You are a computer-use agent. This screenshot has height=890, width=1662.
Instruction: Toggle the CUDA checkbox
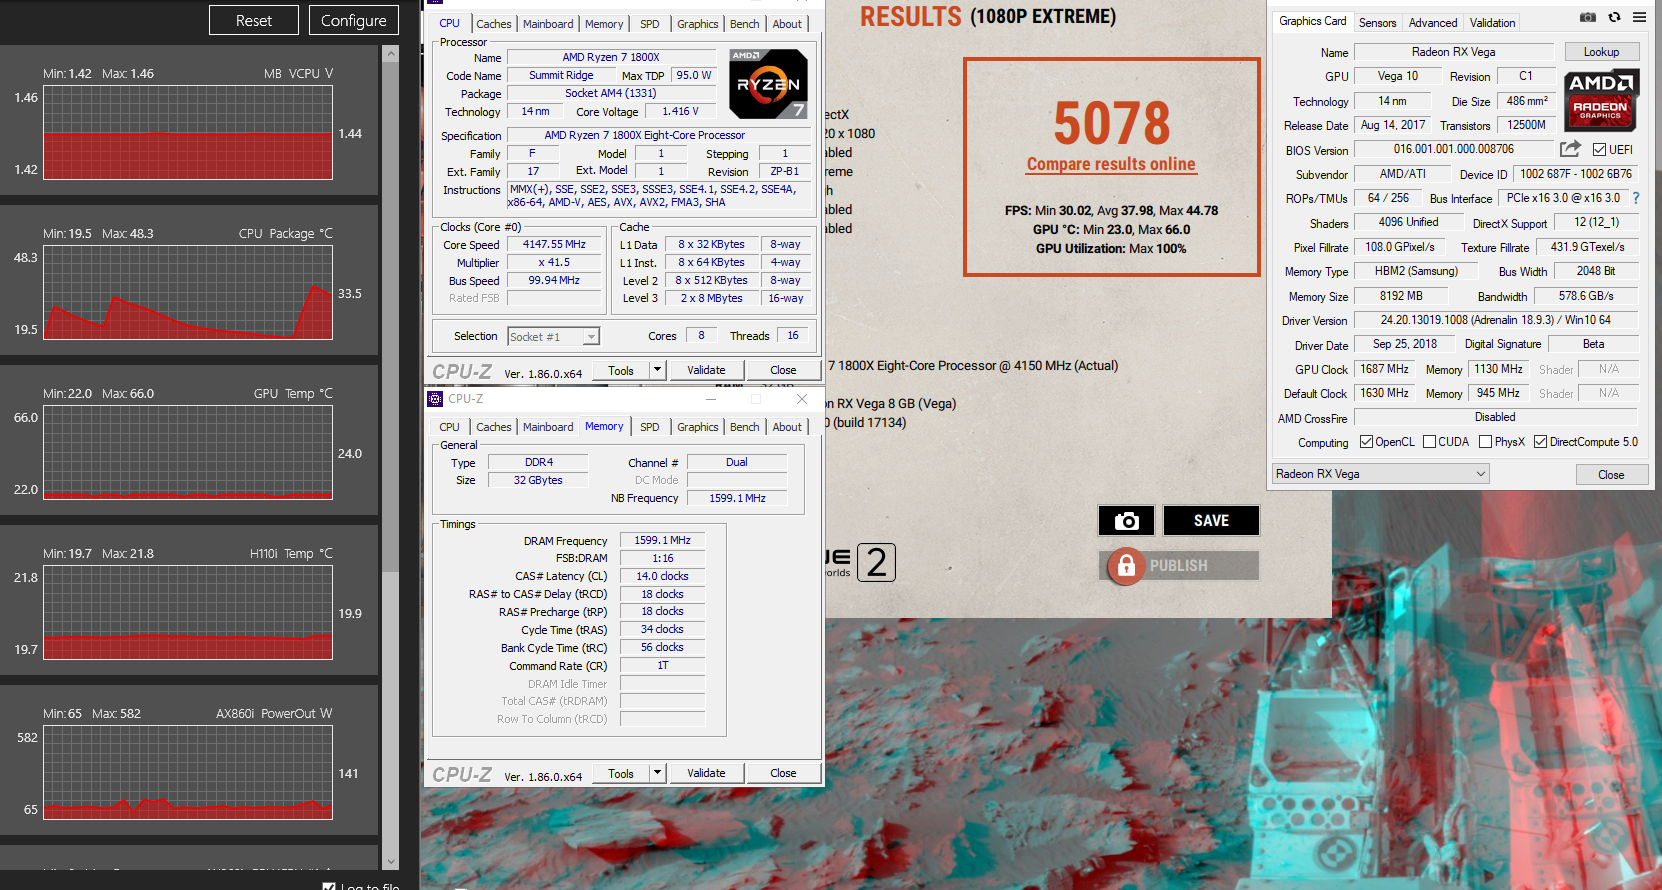tap(1429, 442)
